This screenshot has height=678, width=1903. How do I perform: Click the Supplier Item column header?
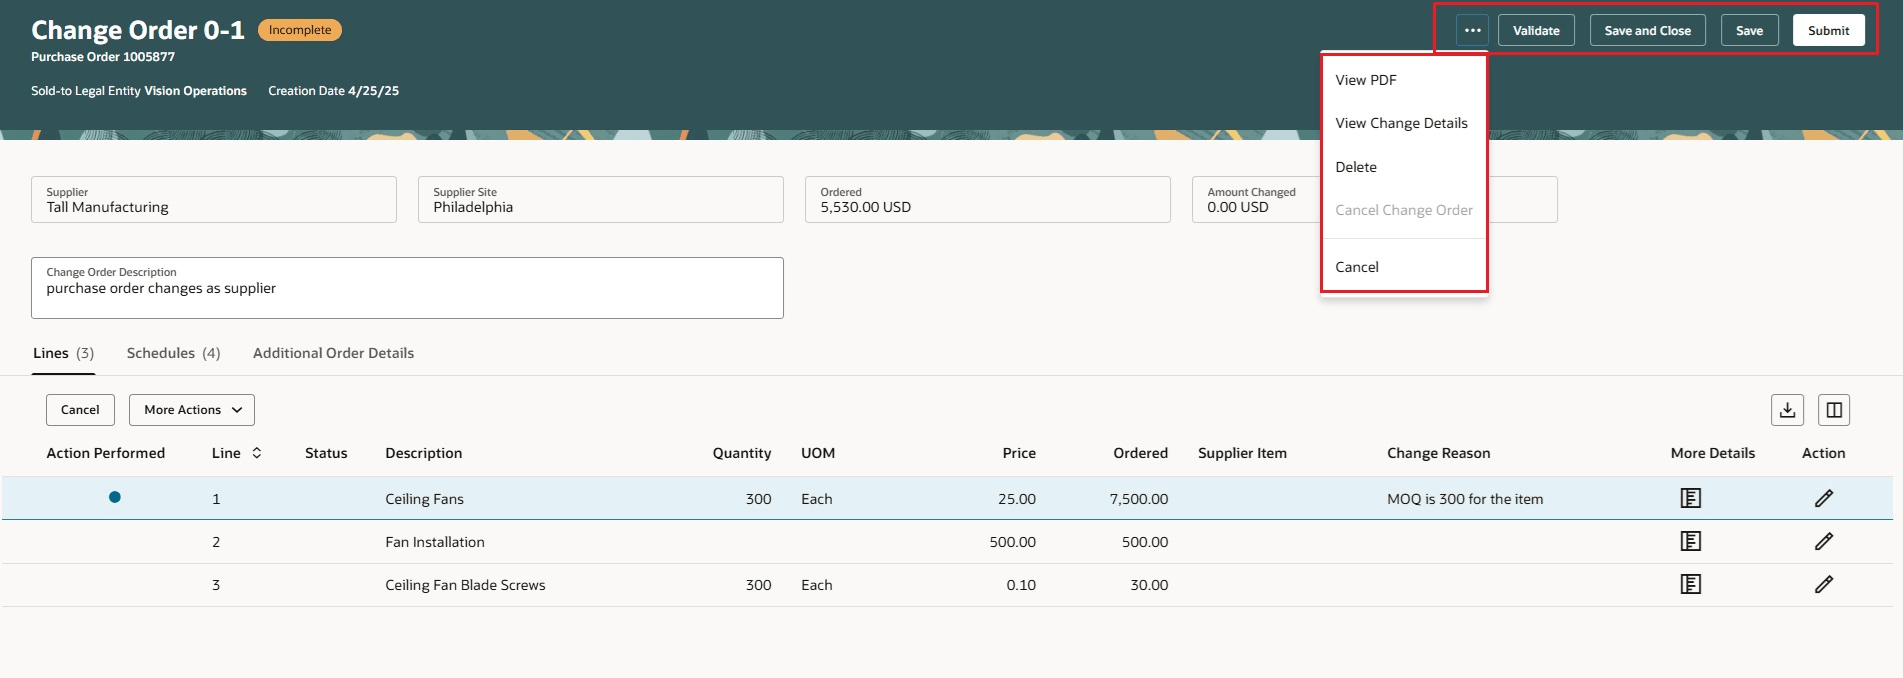[1242, 453]
